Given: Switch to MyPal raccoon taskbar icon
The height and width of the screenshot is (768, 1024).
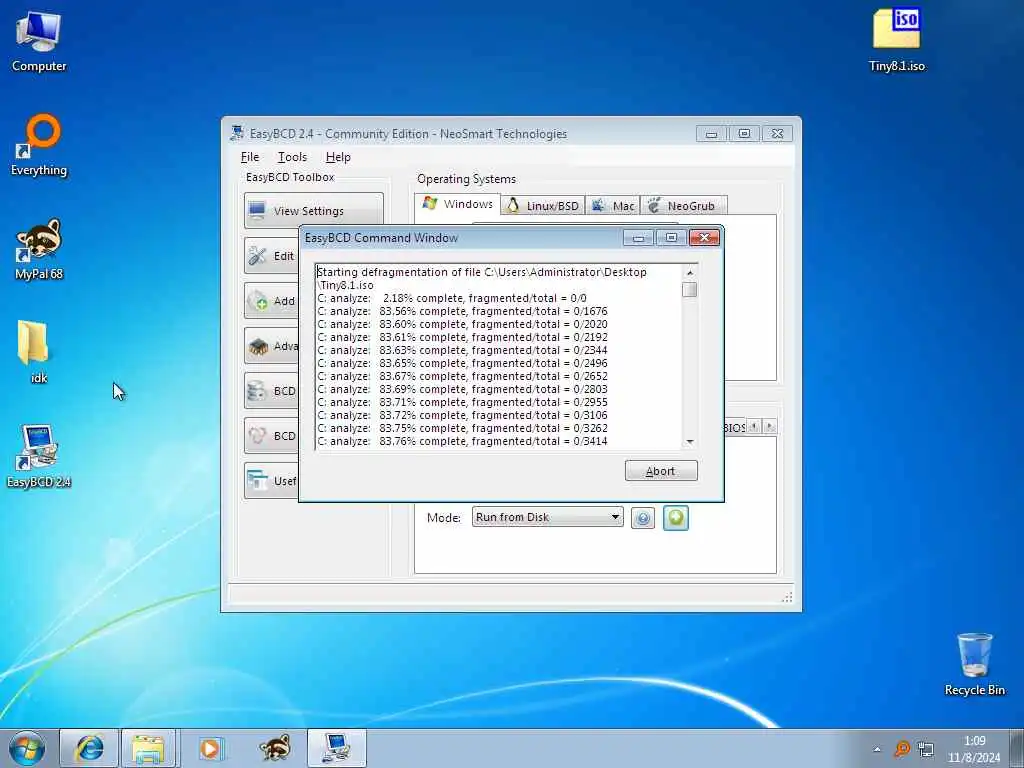Looking at the screenshot, I should click(x=275, y=748).
